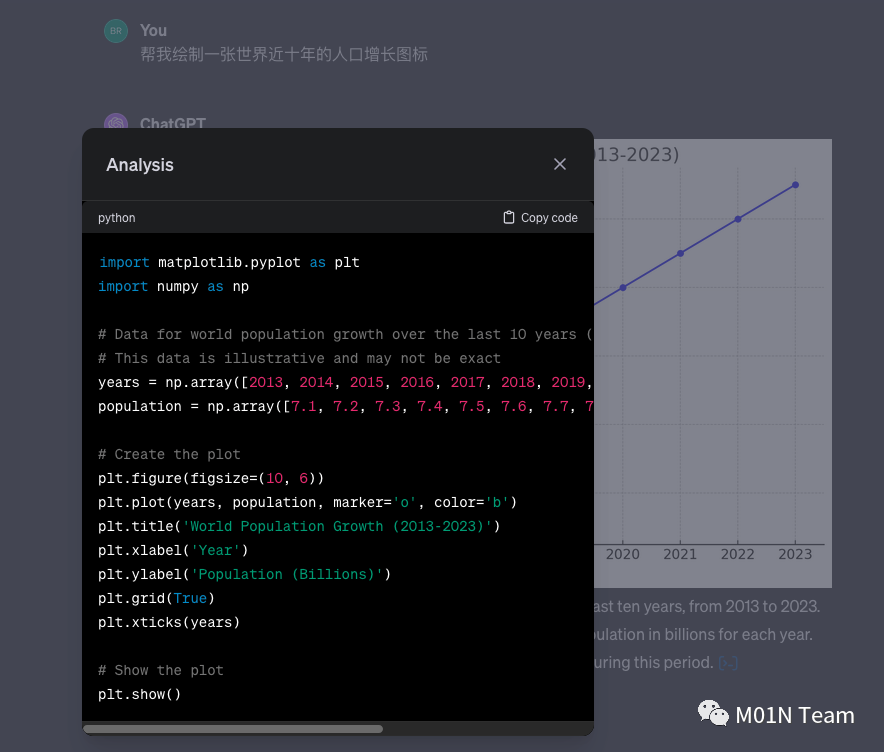Select the 'import numpy as np' line

pos(174,286)
